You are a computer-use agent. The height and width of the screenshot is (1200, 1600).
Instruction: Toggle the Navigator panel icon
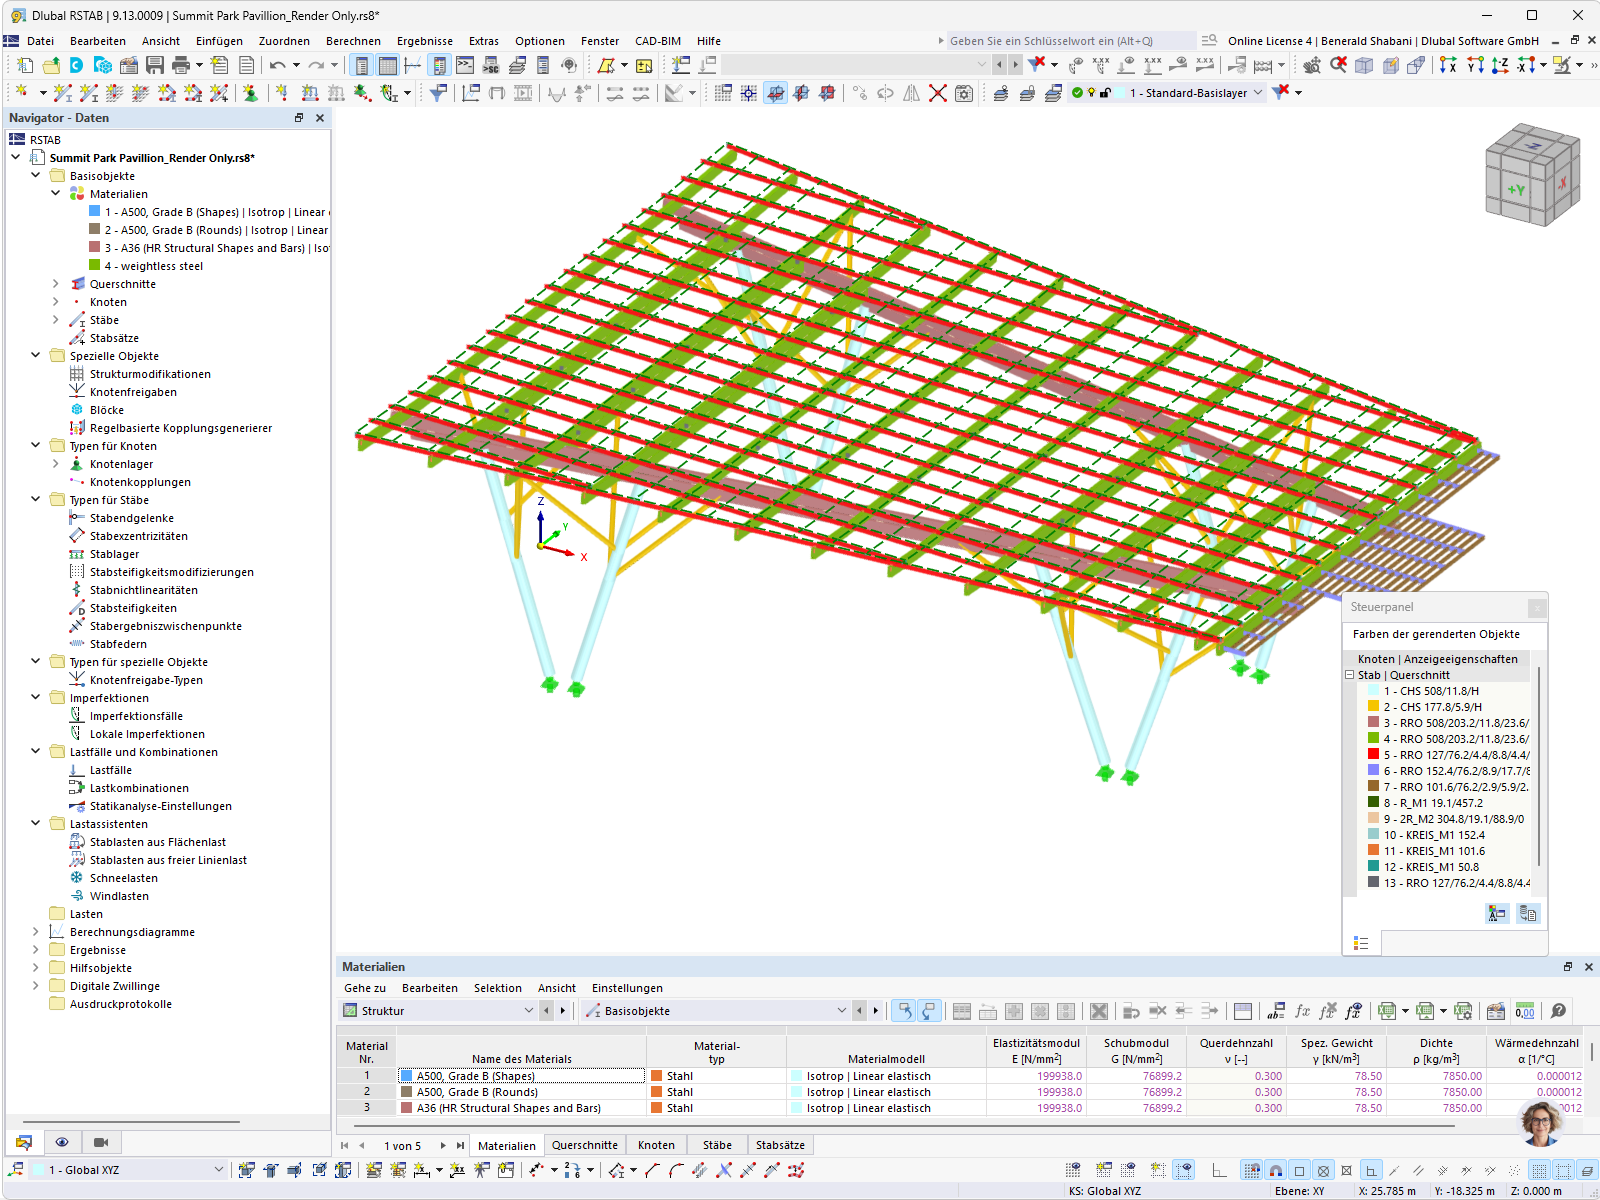tap(362, 65)
